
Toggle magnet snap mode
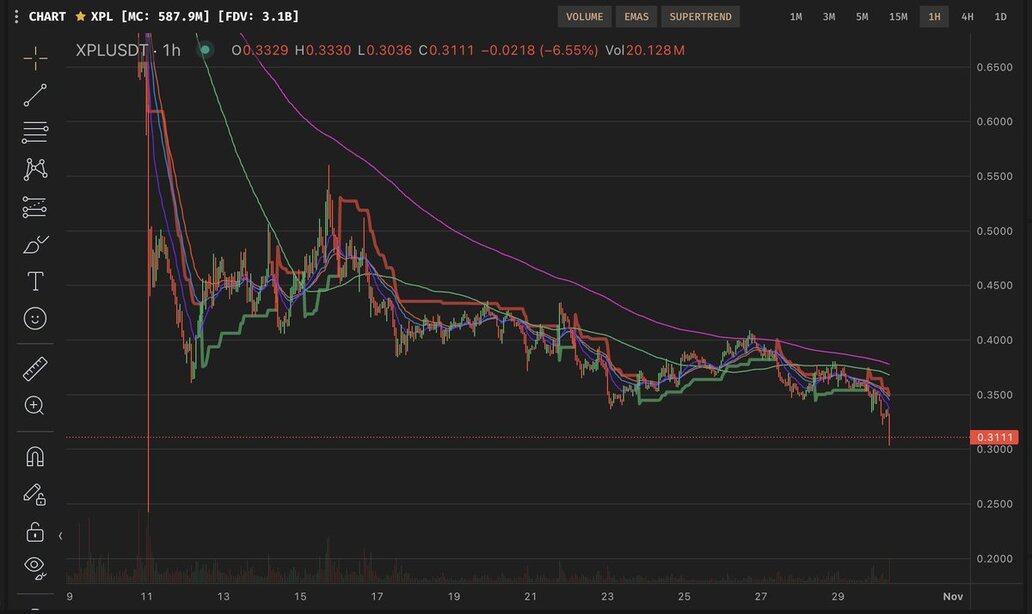coord(35,456)
